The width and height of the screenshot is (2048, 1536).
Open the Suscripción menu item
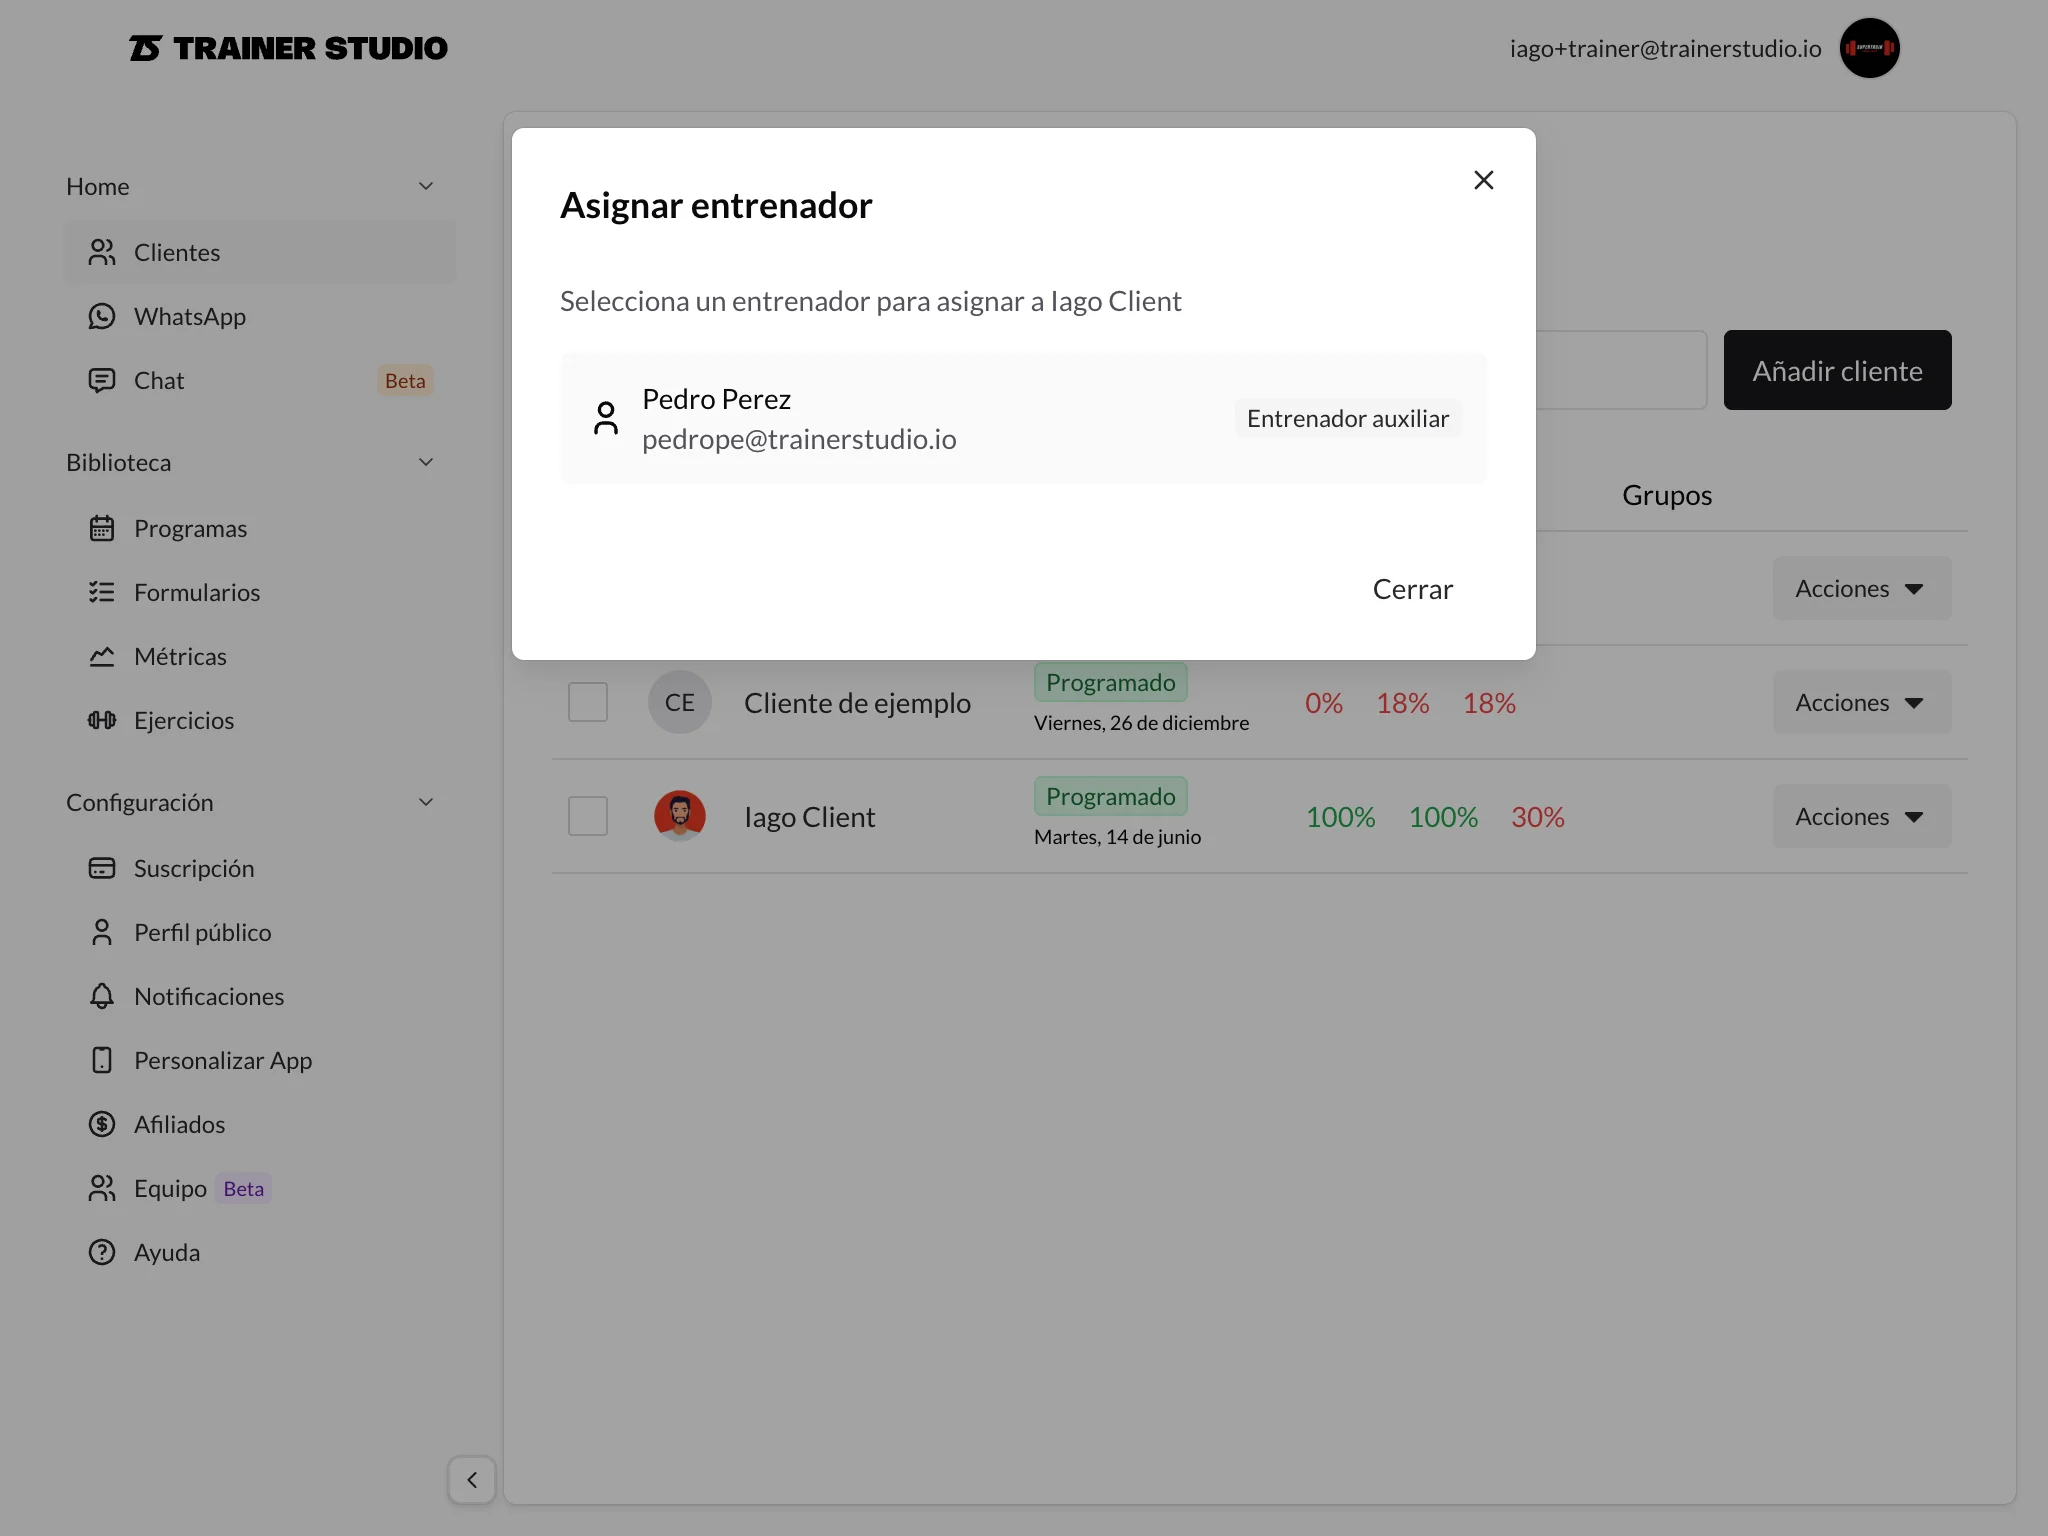point(194,868)
